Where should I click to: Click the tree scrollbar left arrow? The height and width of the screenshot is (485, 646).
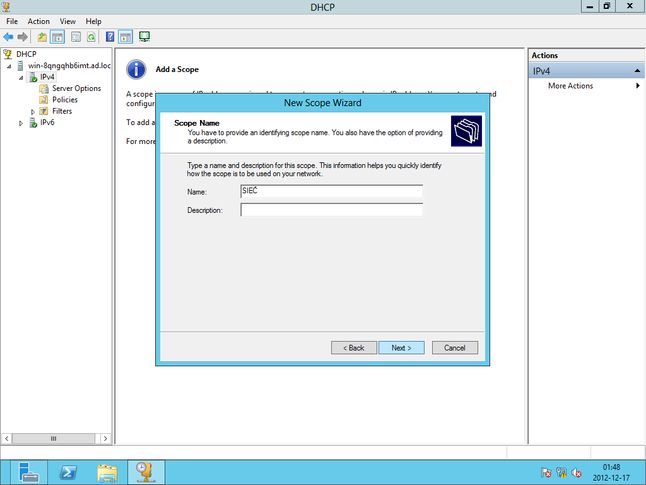click(x=6, y=438)
